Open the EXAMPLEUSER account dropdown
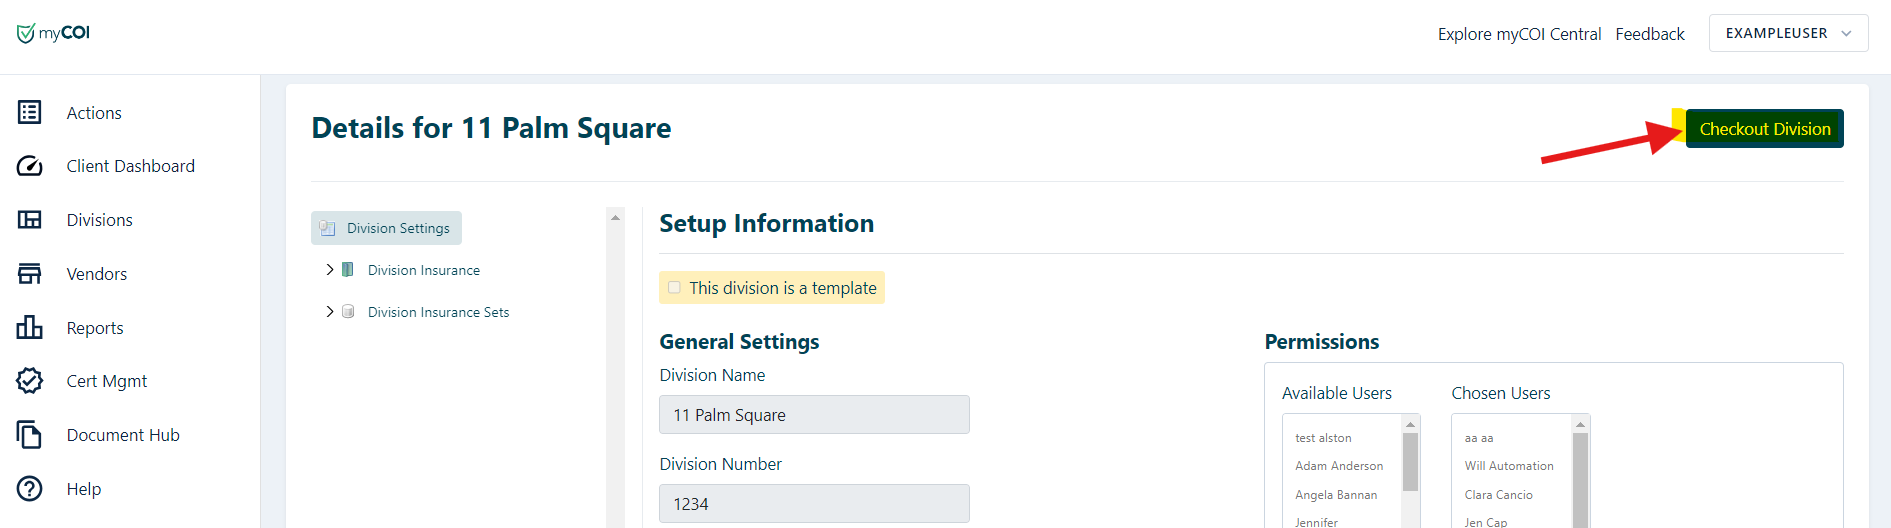1891x528 pixels. pyautogui.click(x=1788, y=33)
